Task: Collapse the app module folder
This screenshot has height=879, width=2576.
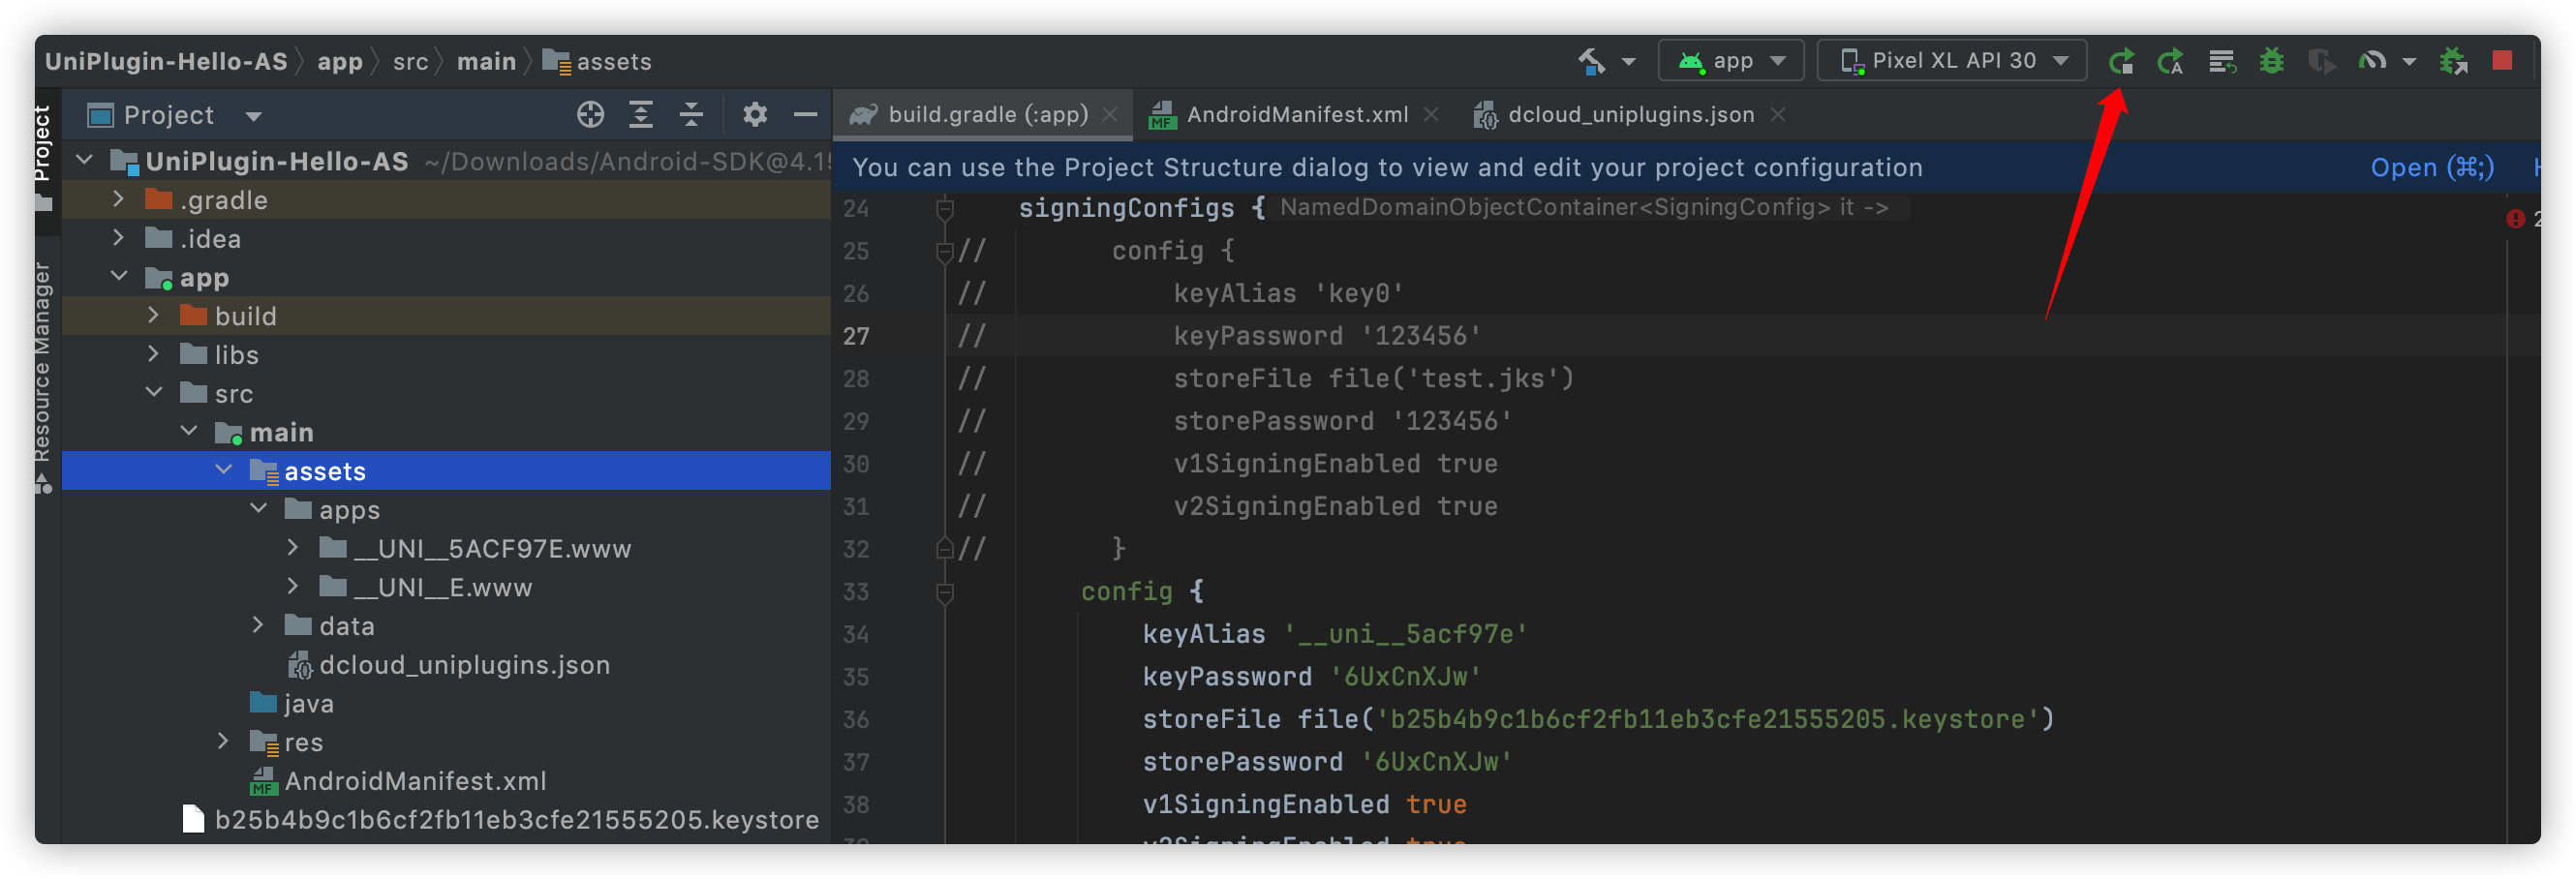Action: (119, 276)
